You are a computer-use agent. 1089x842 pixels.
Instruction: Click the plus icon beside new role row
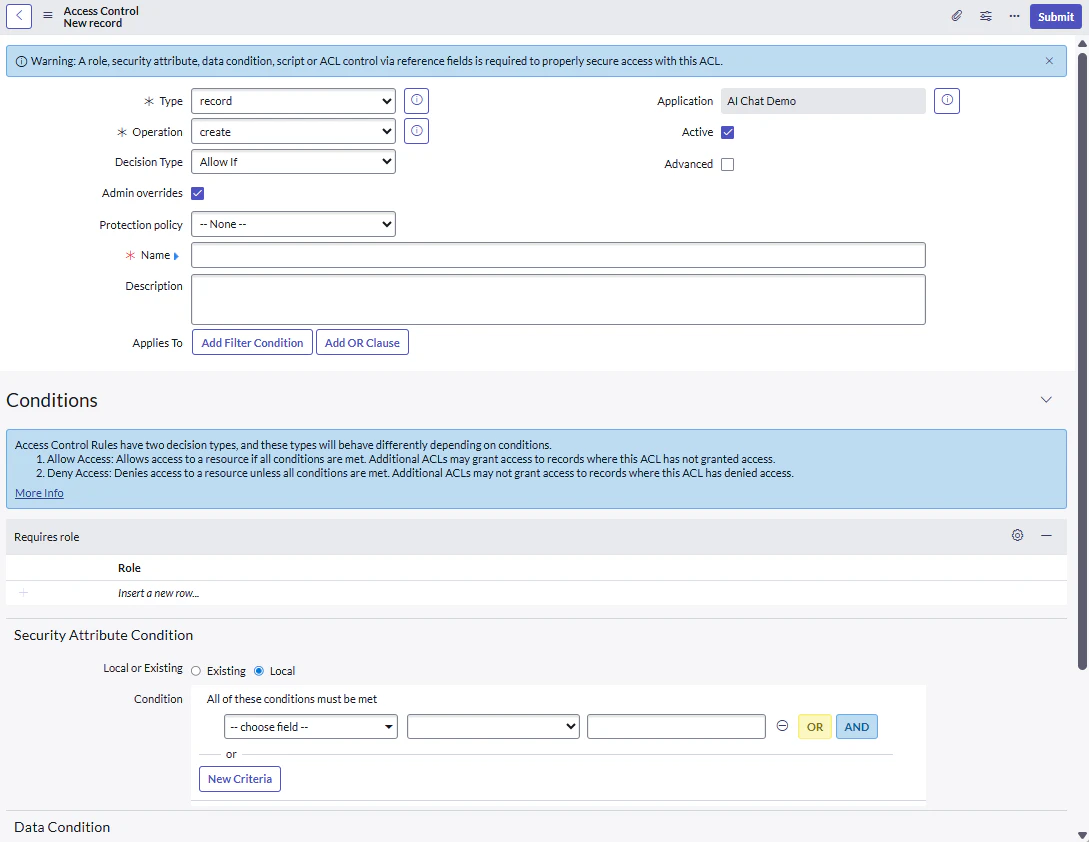click(x=24, y=593)
